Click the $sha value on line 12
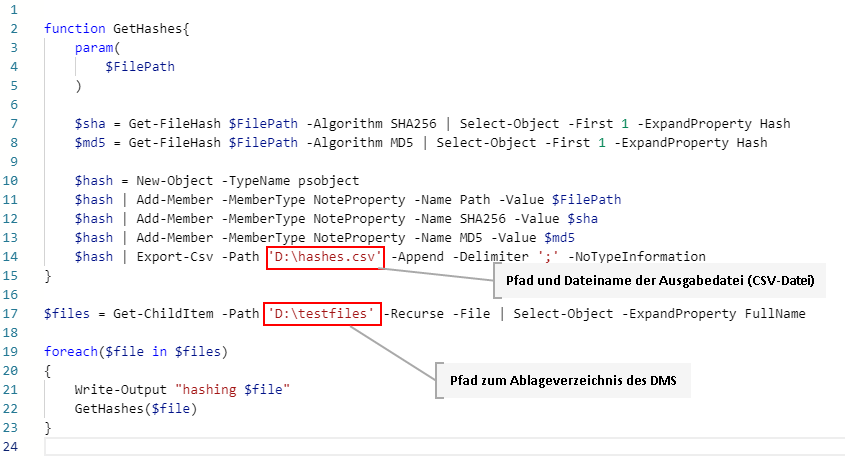Screen dimensions: 845x460 583,219
